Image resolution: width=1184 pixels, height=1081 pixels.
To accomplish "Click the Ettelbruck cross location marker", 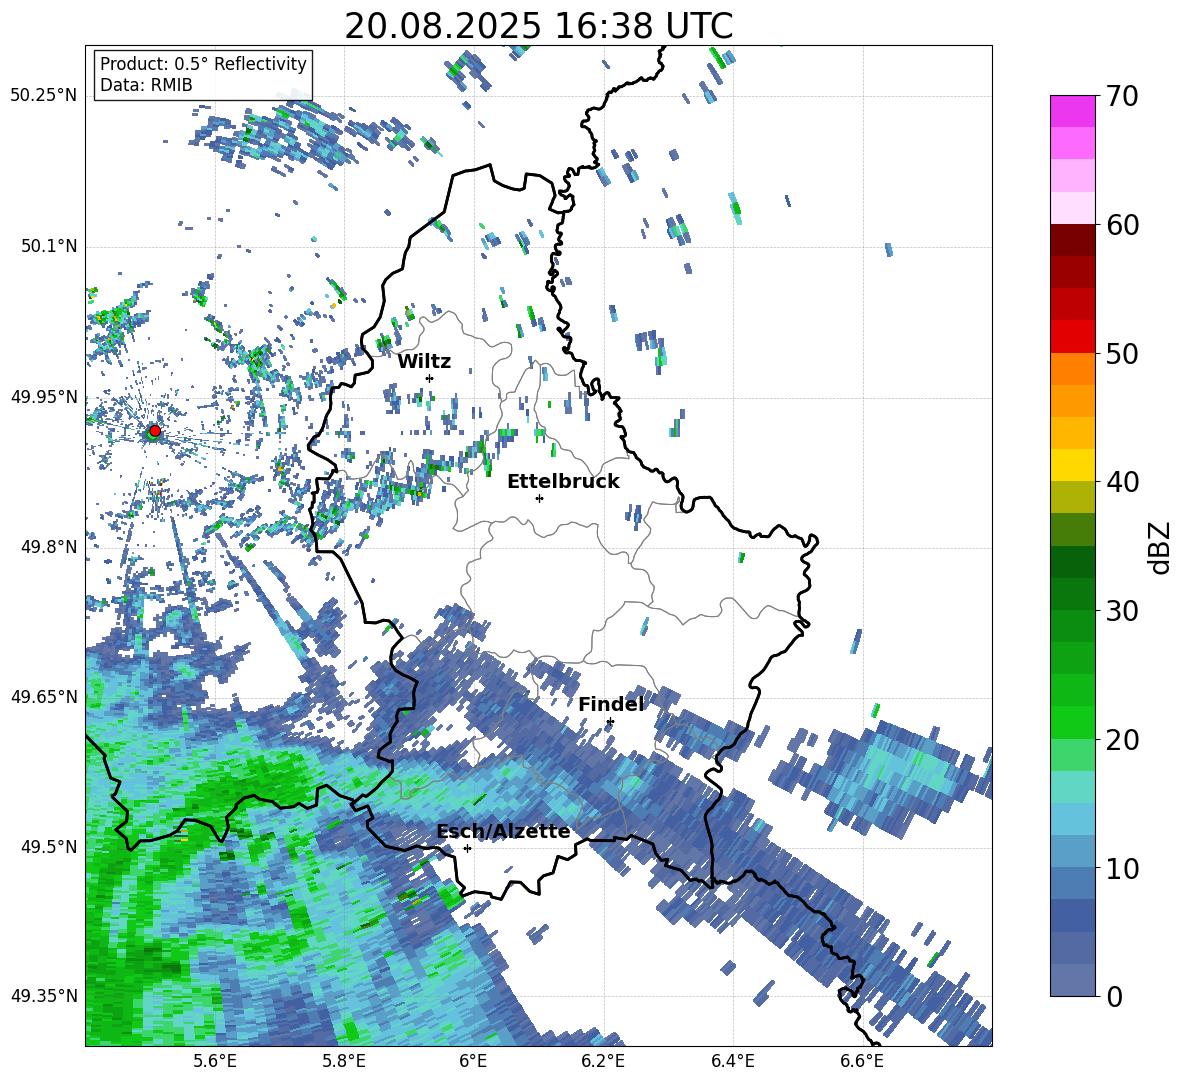I will 539,498.
